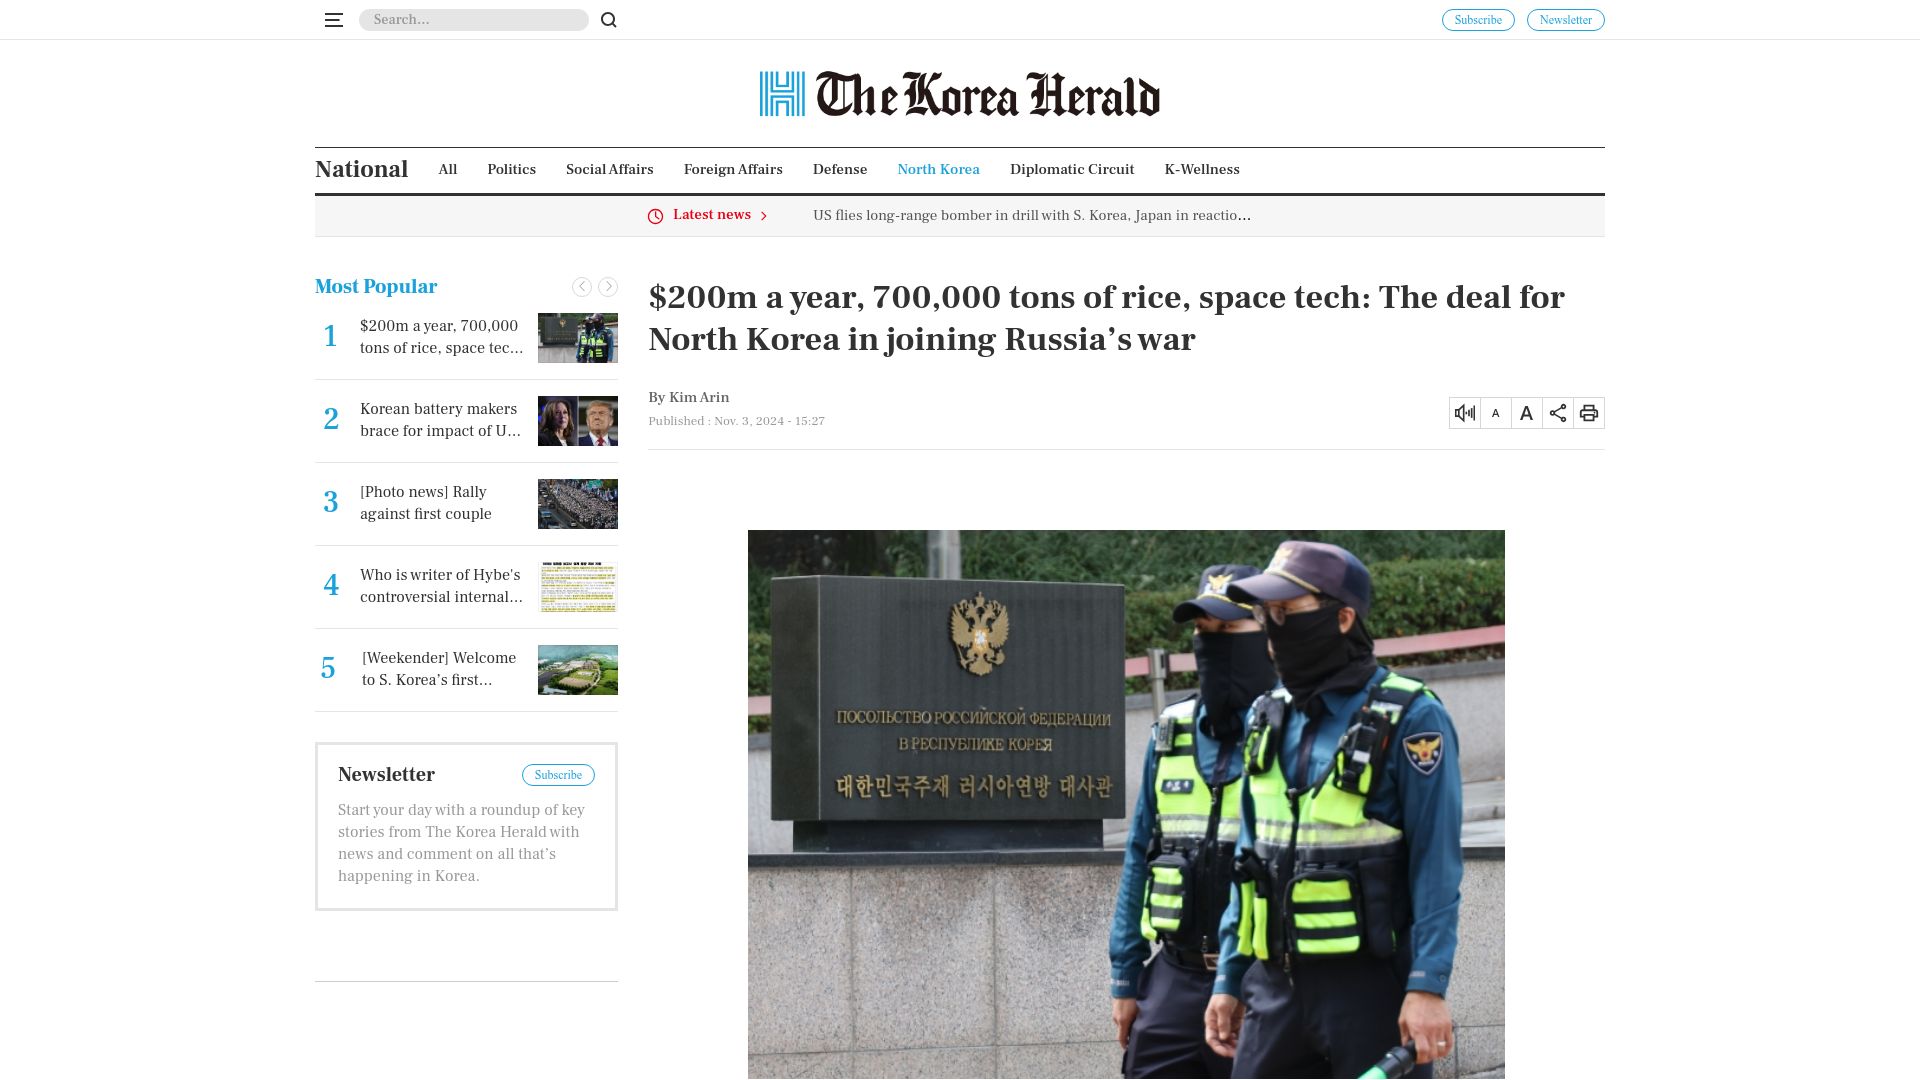Image resolution: width=1920 pixels, height=1080 pixels.
Task: Click the sidebar Newsletter heading
Action: [x=386, y=775]
